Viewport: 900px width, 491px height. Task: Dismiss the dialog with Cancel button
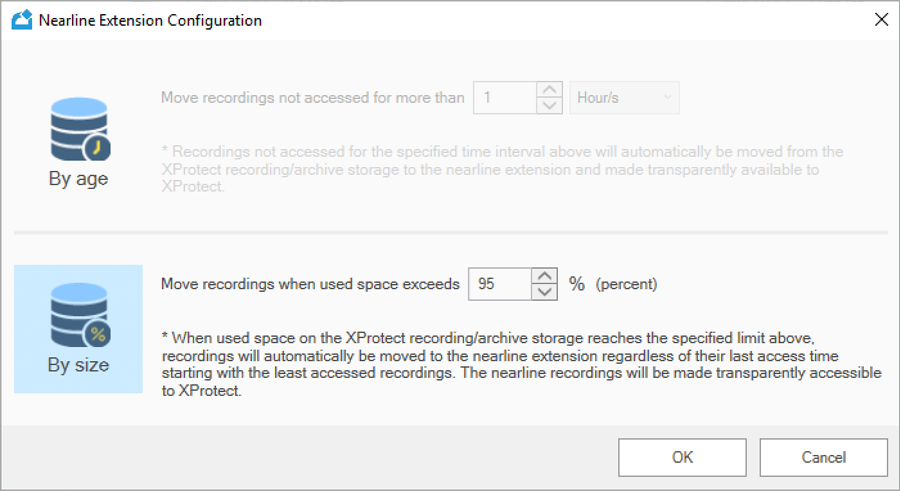pyautogui.click(x=824, y=458)
